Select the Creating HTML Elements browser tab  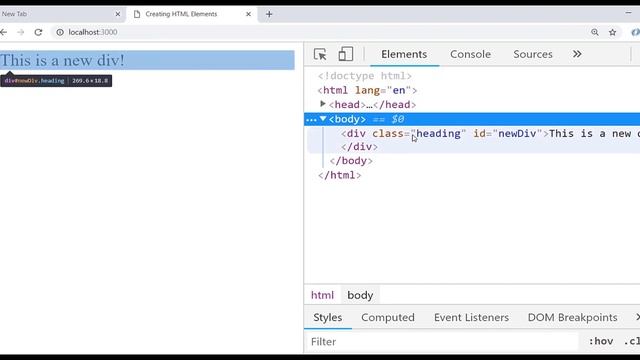tap(192, 14)
